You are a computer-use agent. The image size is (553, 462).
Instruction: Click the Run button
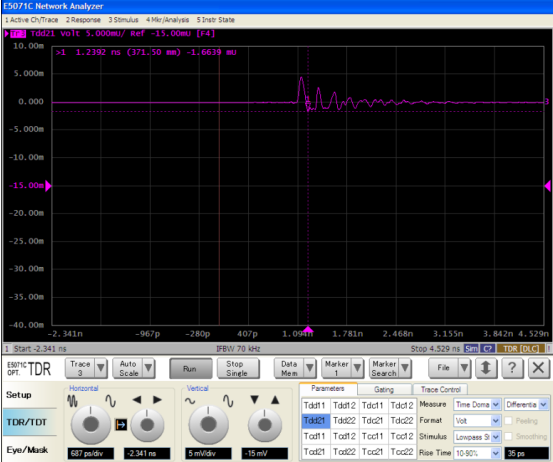[190, 369]
